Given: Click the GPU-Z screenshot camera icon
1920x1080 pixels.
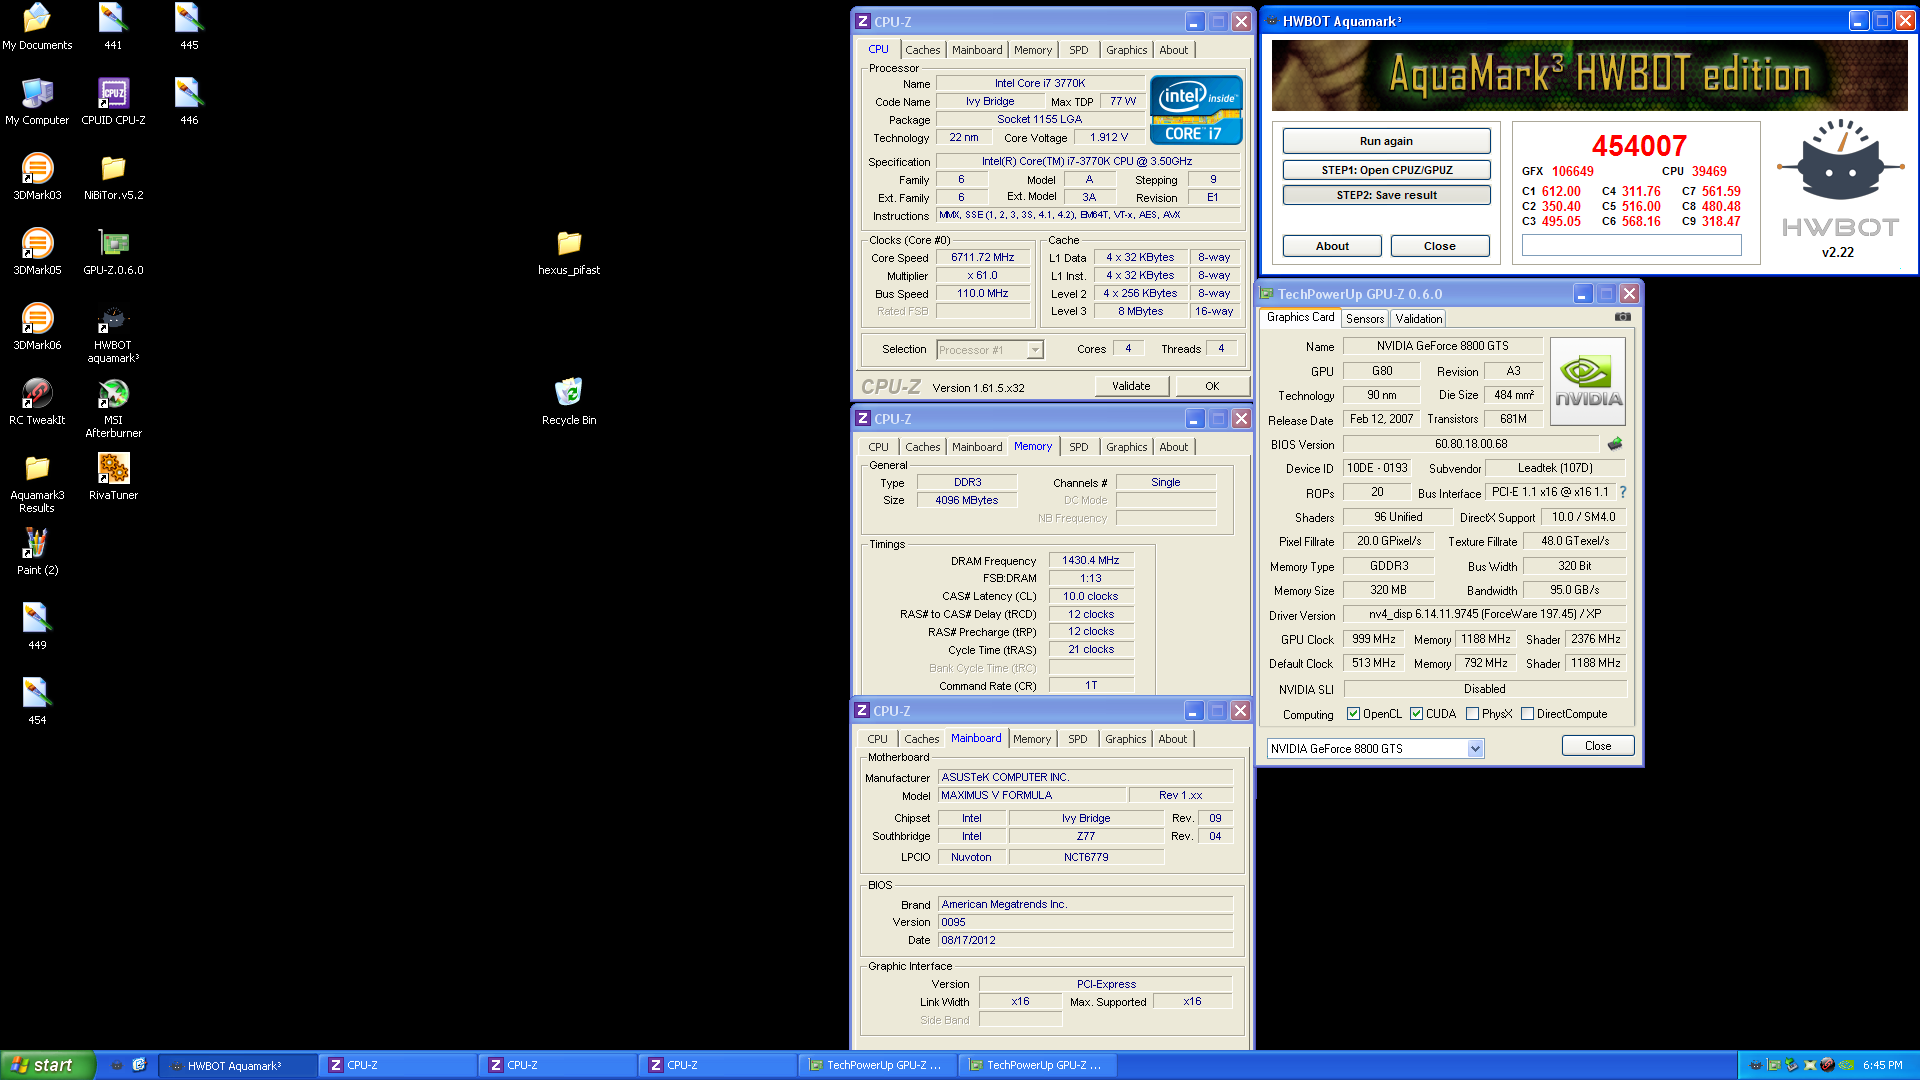Looking at the screenshot, I should (x=1623, y=317).
